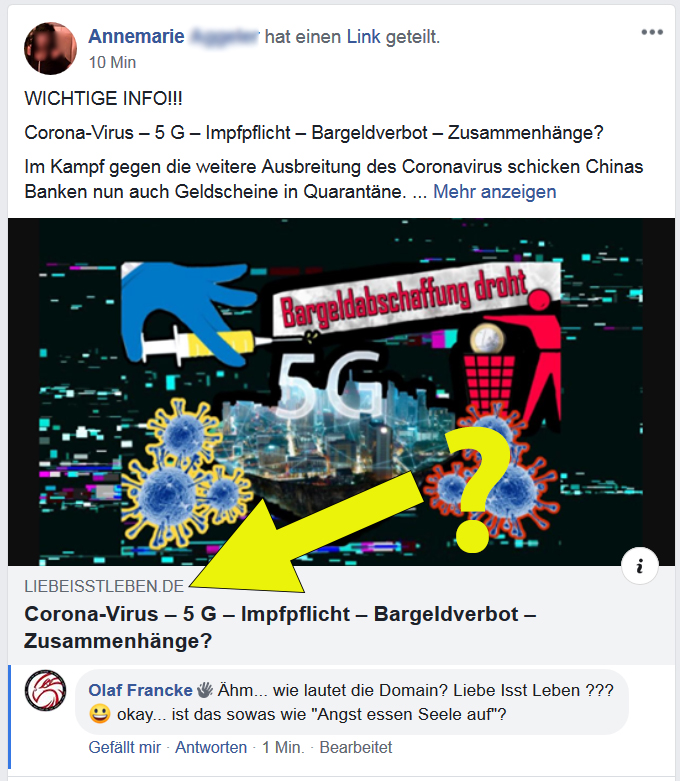This screenshot has height=781, width=680.
Task: Like the comment with Gefällt mir
Action: point(125,747)
